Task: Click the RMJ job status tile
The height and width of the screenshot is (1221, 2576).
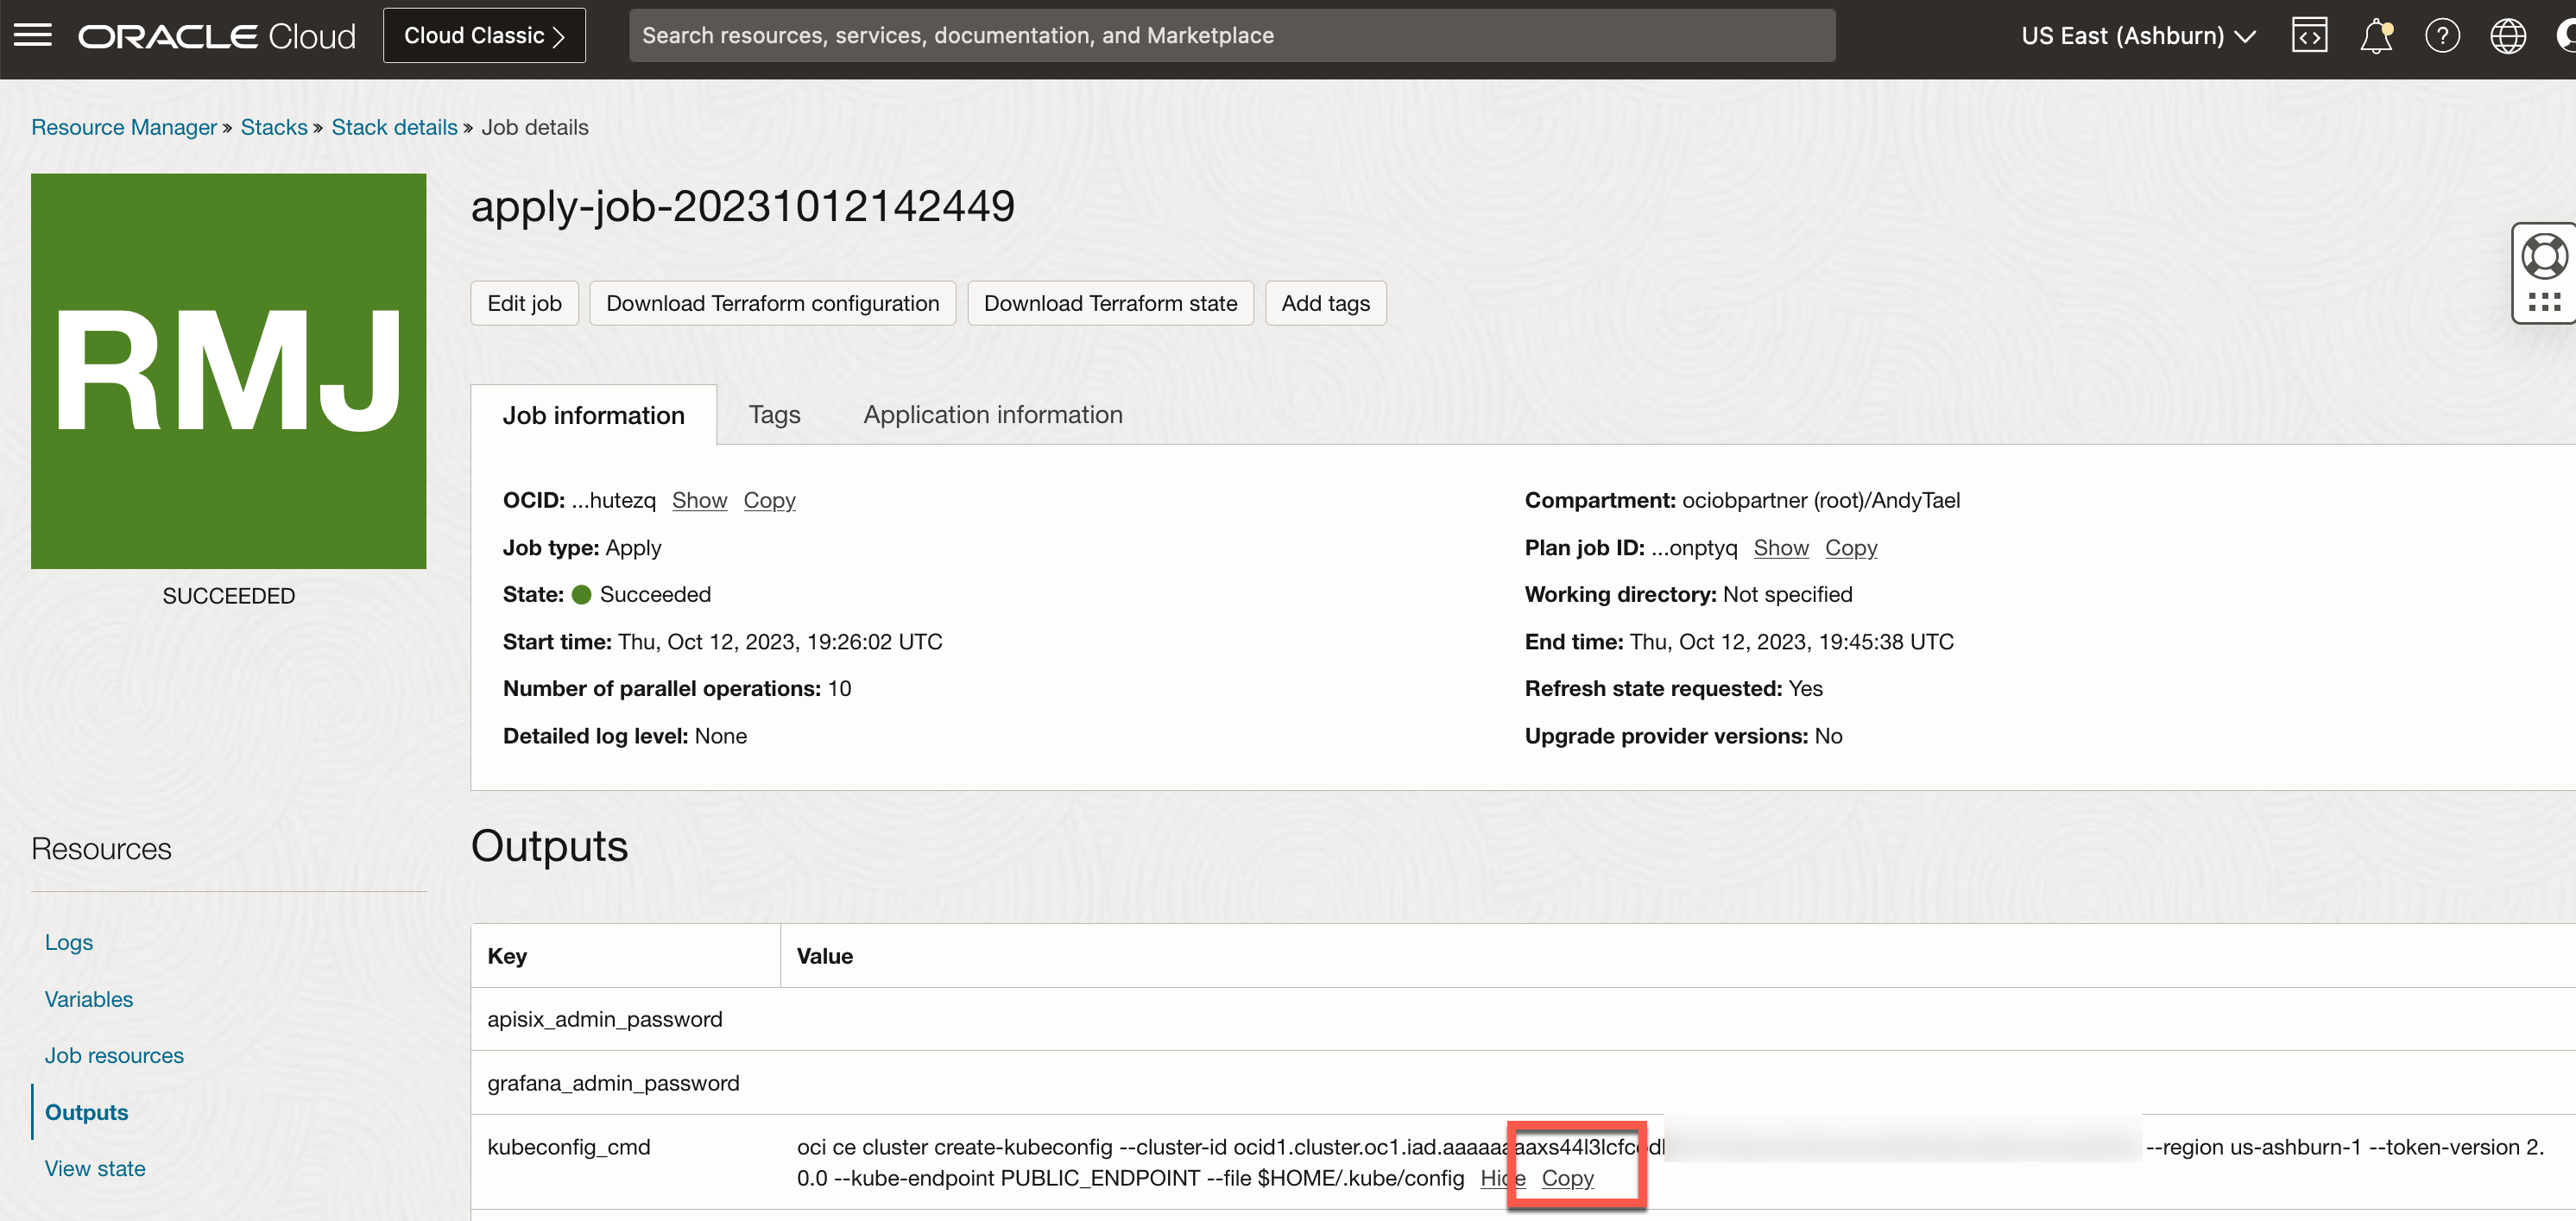Action: (x=228, y=371)
